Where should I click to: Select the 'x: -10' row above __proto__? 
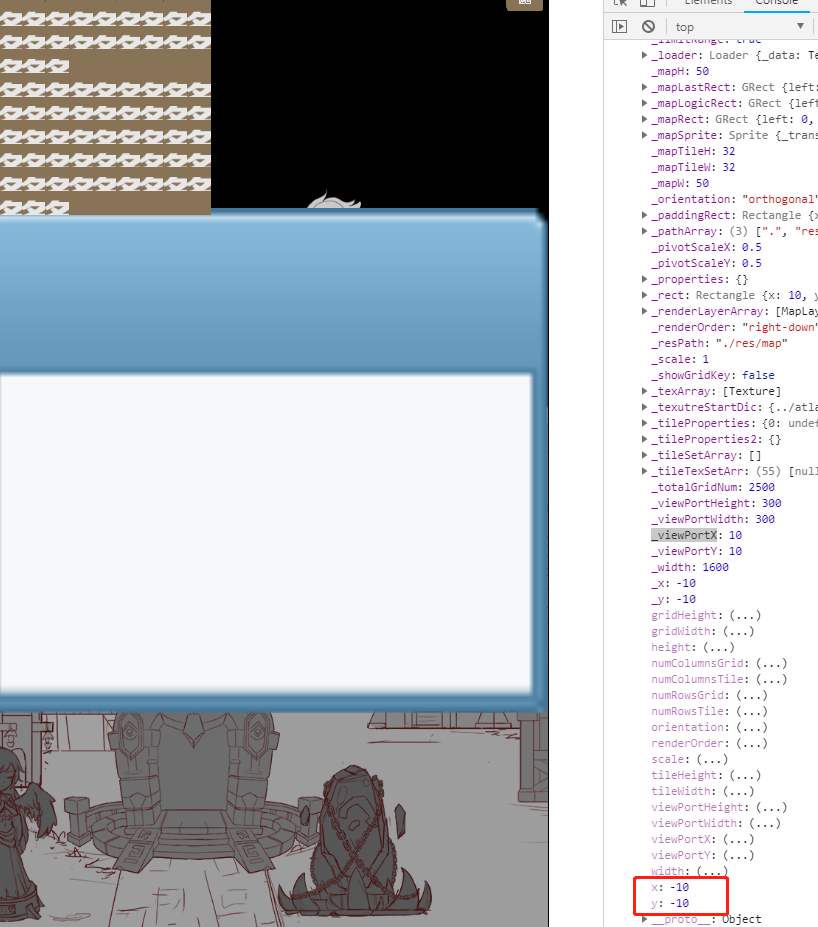[x=670, y=887]
